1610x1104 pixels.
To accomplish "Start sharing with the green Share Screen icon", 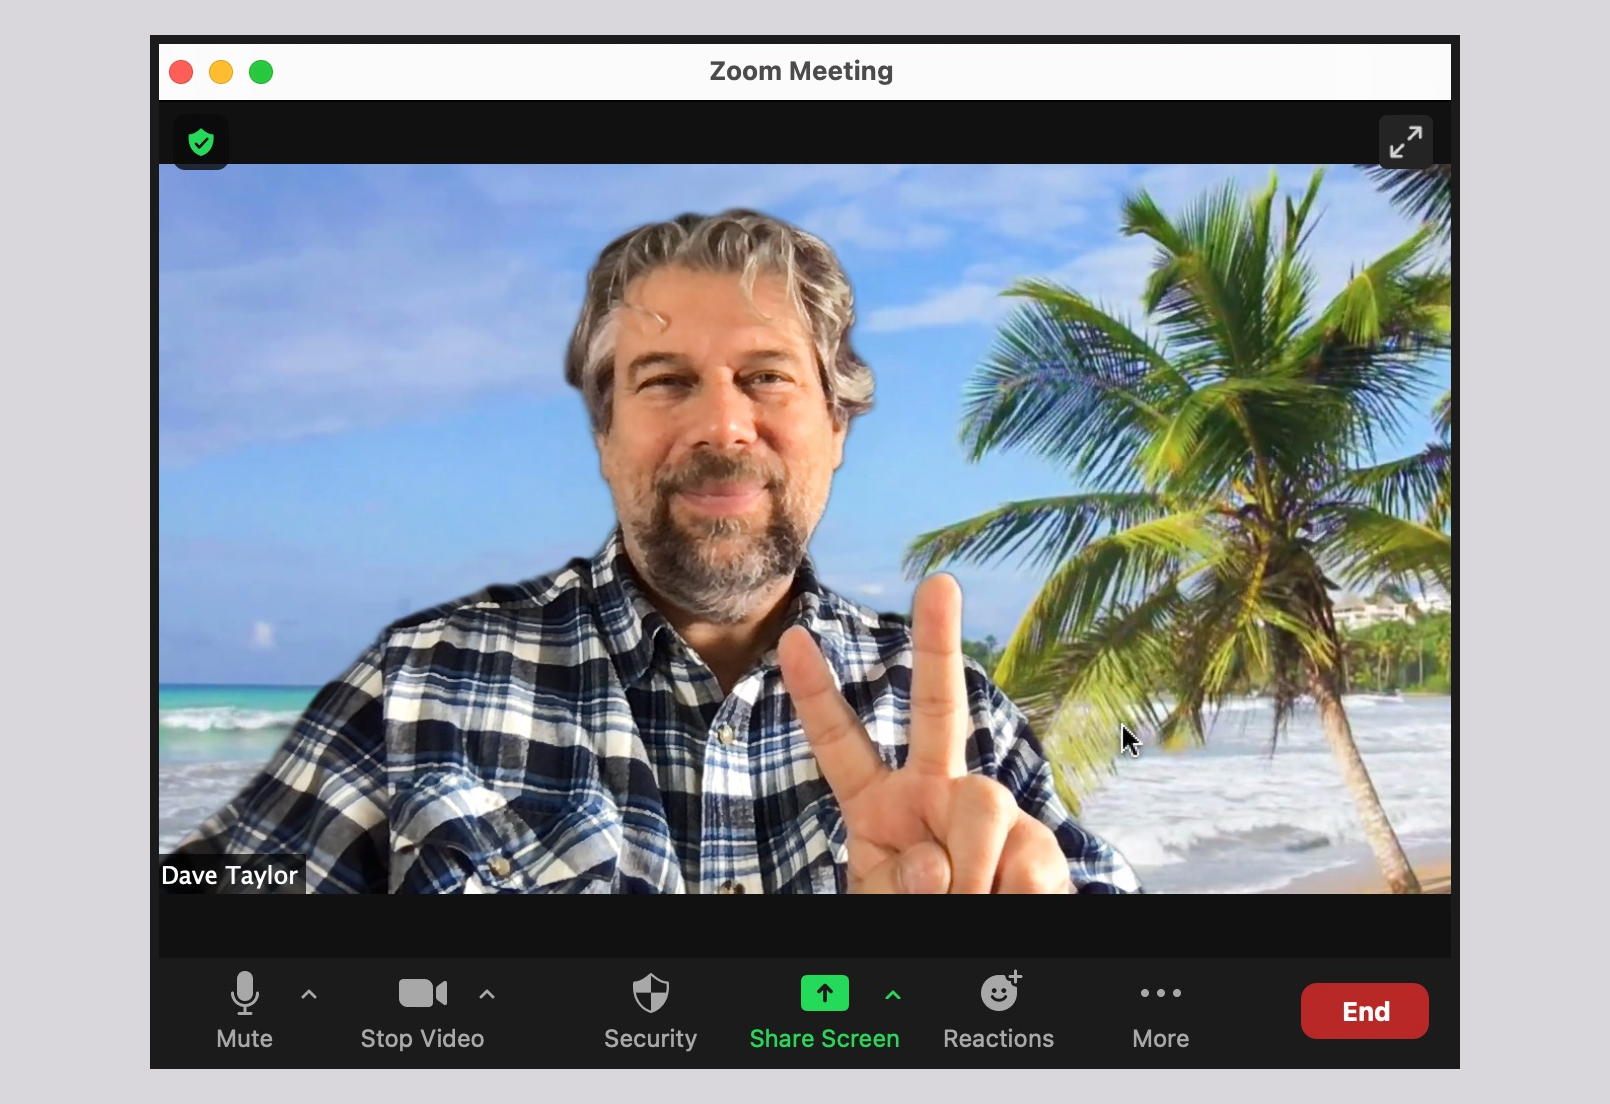I will pos(823,992).
